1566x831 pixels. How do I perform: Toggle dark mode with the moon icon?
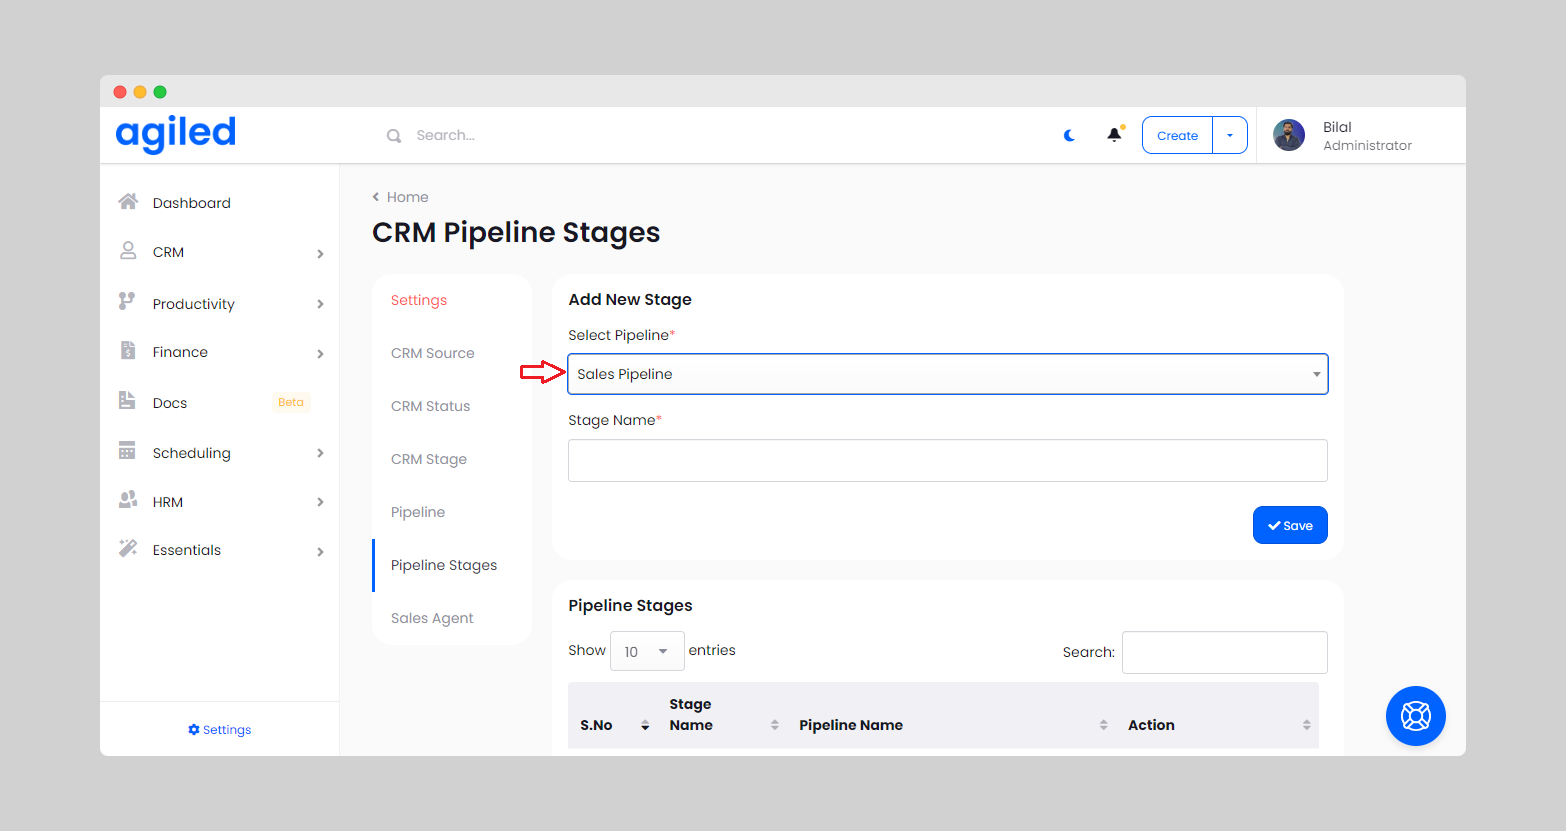click(1069, 135)
